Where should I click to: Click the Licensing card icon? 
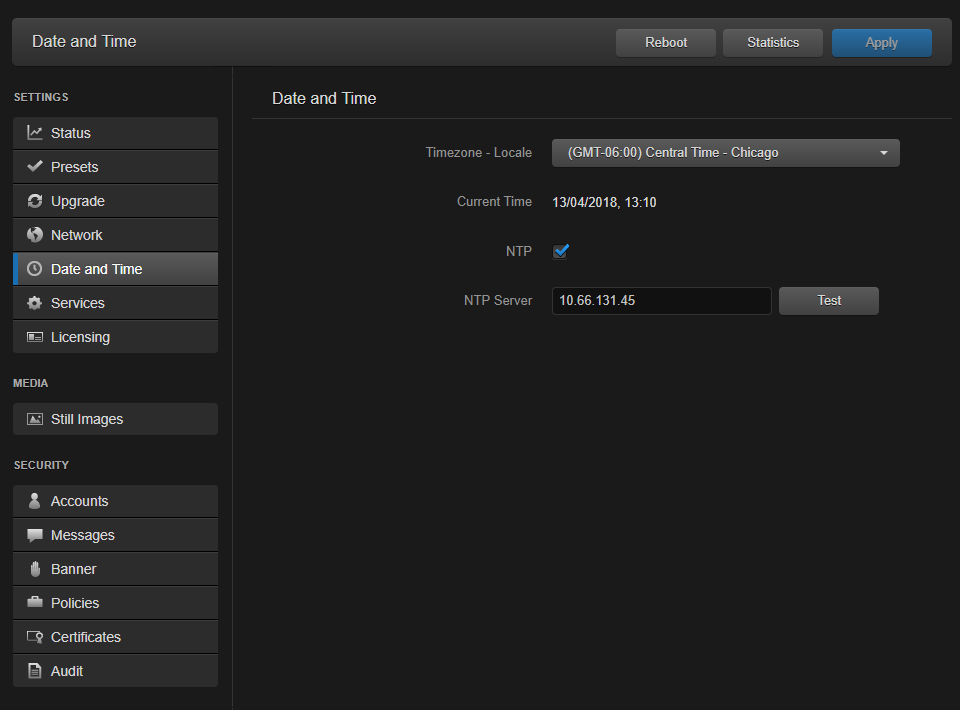[35, 337]
